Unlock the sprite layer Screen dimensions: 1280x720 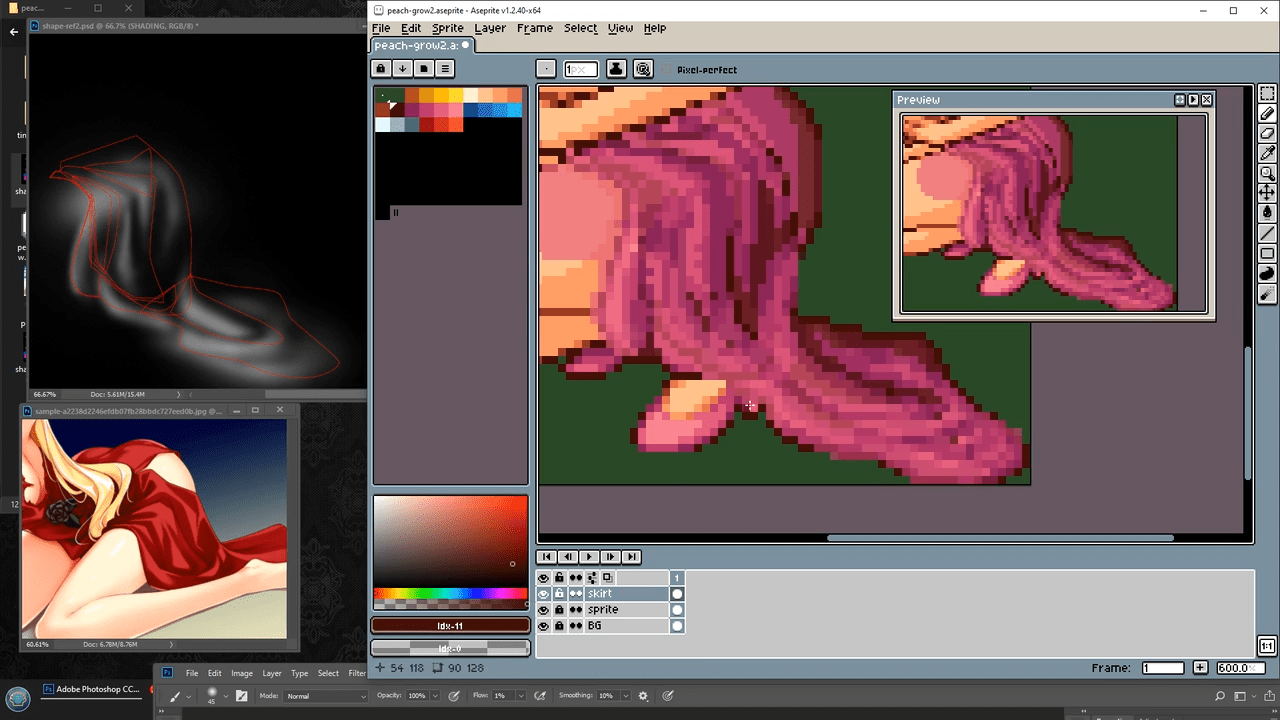tap(559, 610)
